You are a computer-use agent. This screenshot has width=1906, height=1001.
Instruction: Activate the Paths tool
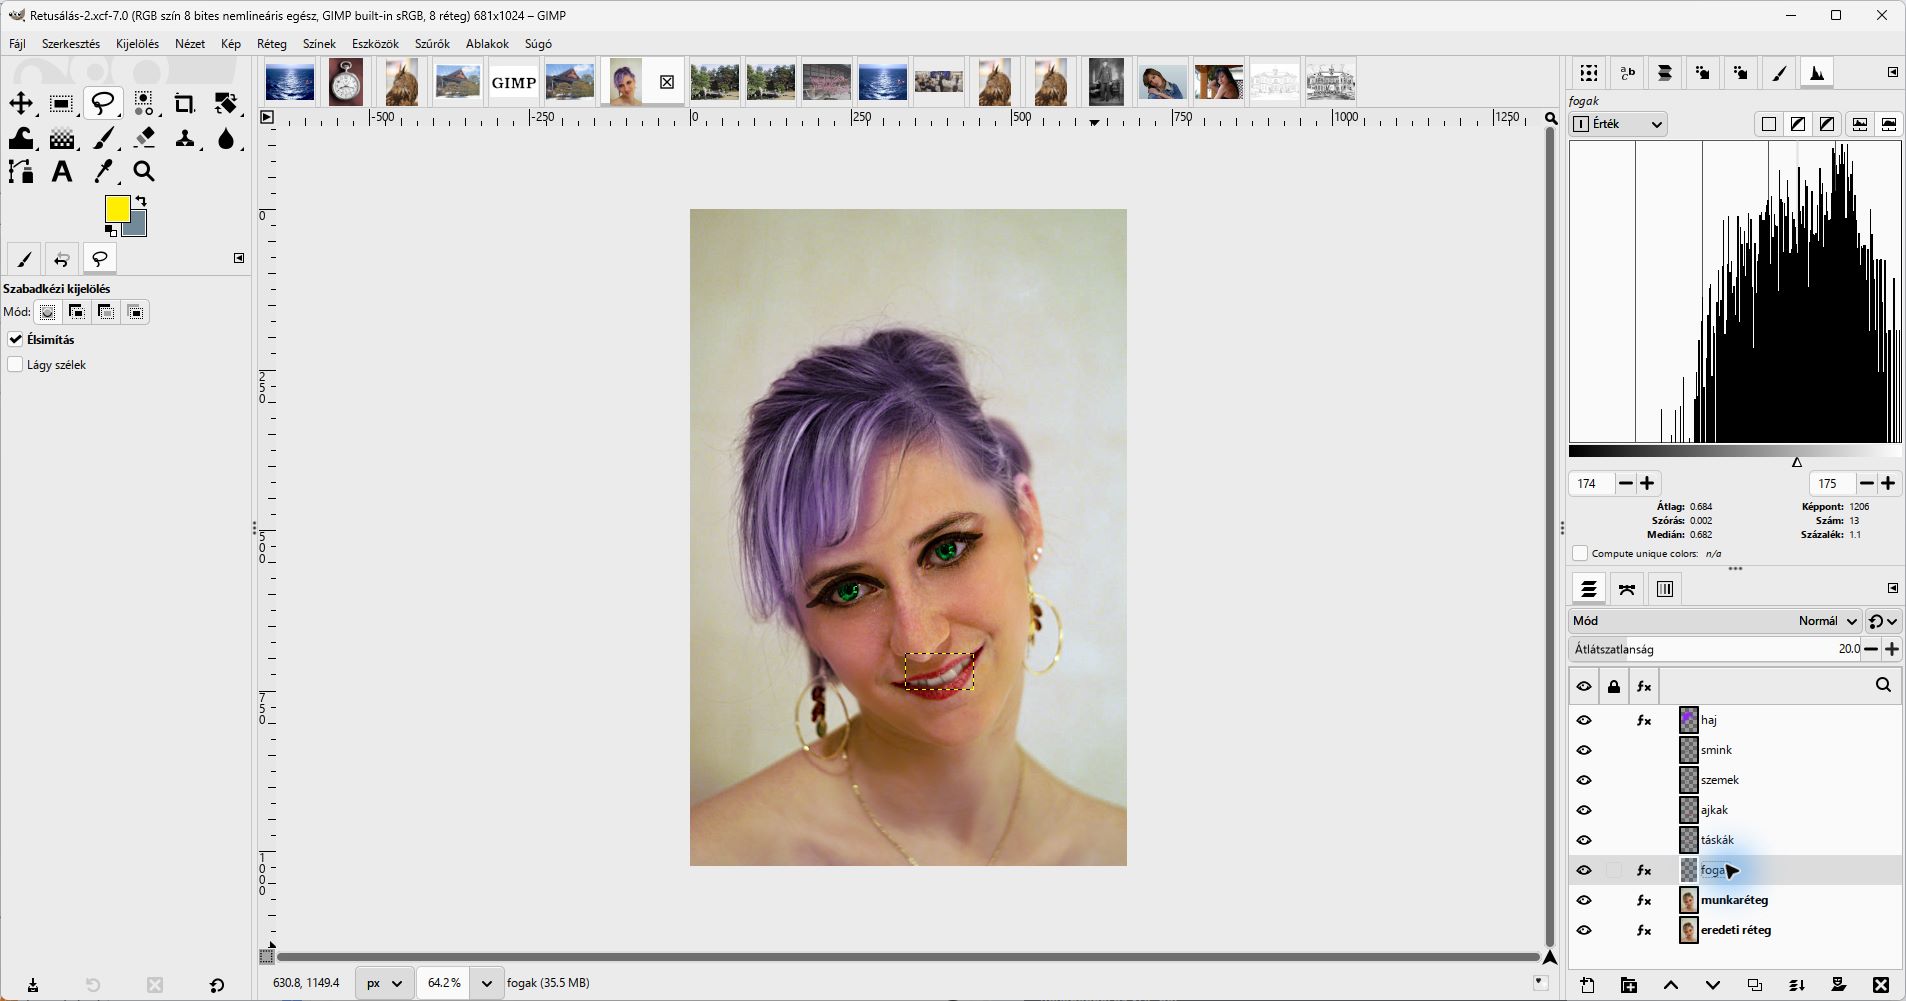point(21,172)
